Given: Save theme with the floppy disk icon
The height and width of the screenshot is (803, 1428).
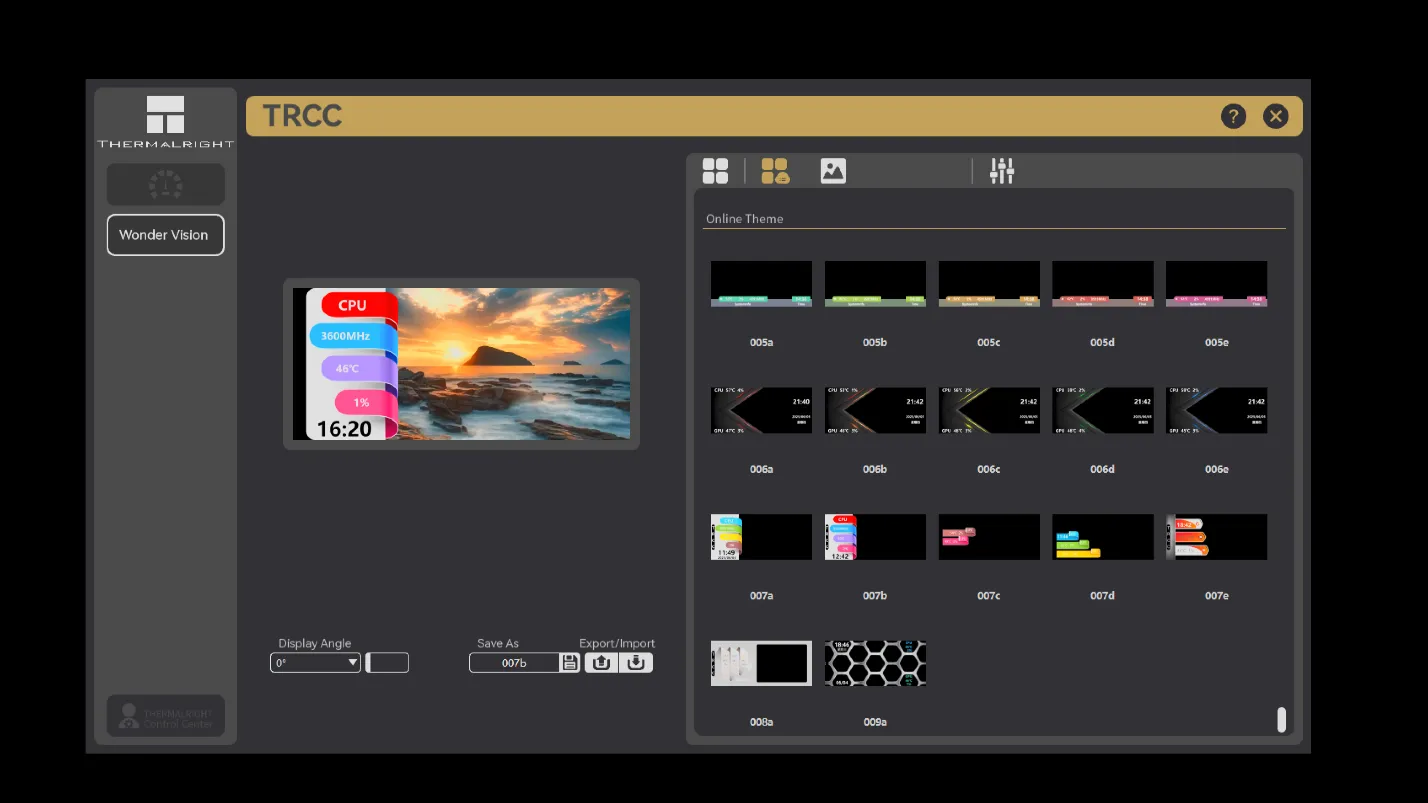Looking at the screenshot, I should pyautogui.click(x=569, y=662).
